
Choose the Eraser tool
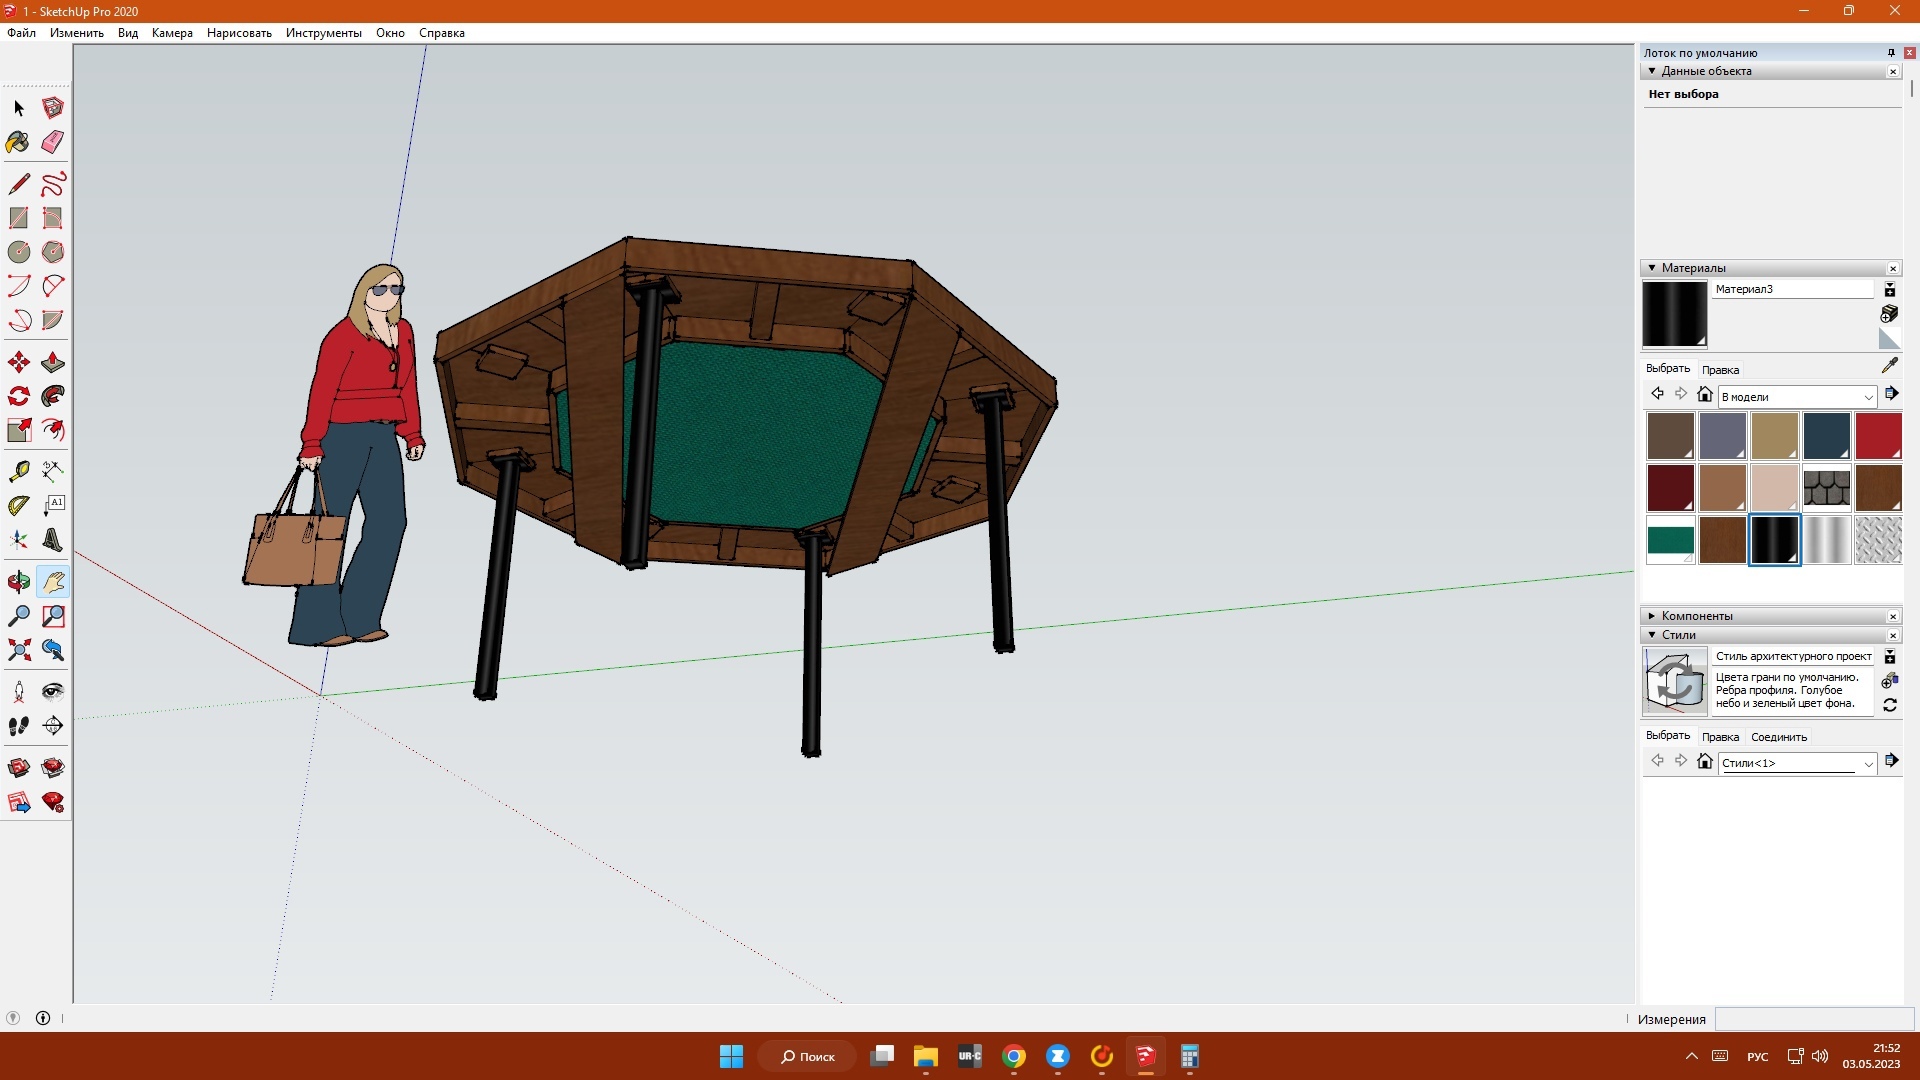(x=53, y=142)
